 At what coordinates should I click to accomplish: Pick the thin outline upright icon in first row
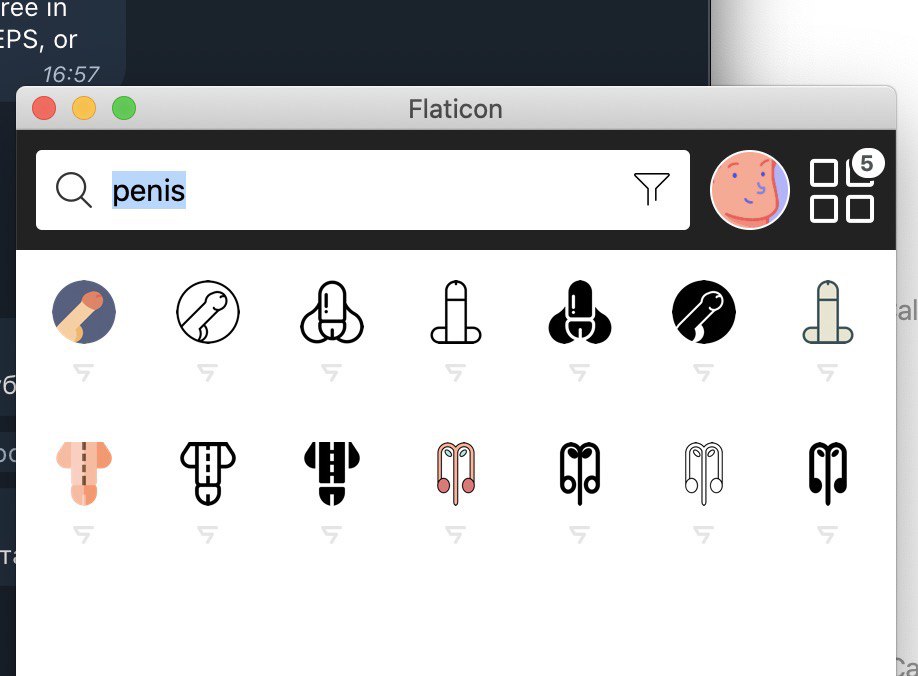(x=455, y=311)
